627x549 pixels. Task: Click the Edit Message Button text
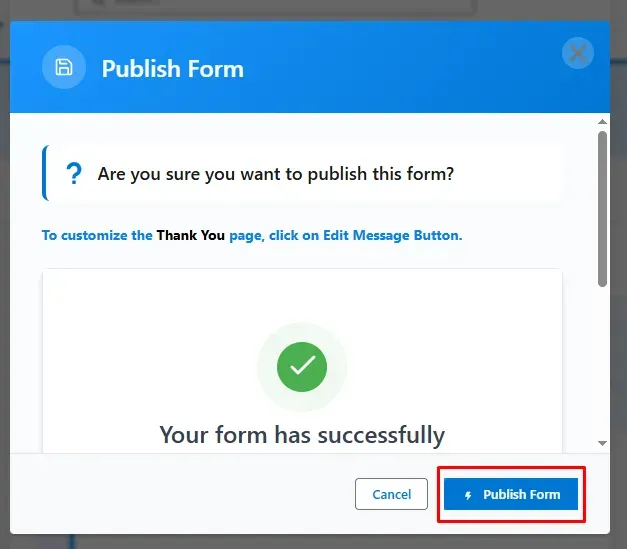click(x=392, y=235)
